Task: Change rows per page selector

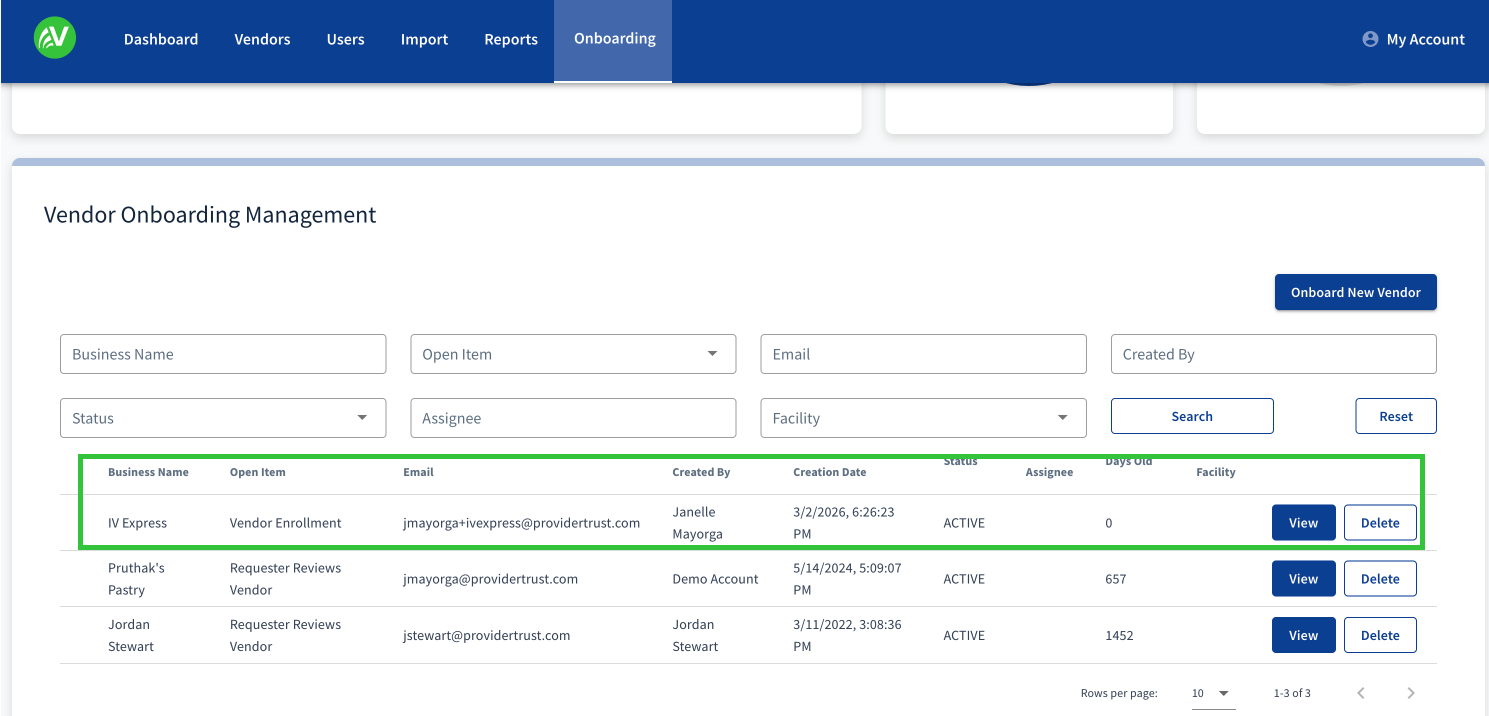Action: tap(1212, 693)
